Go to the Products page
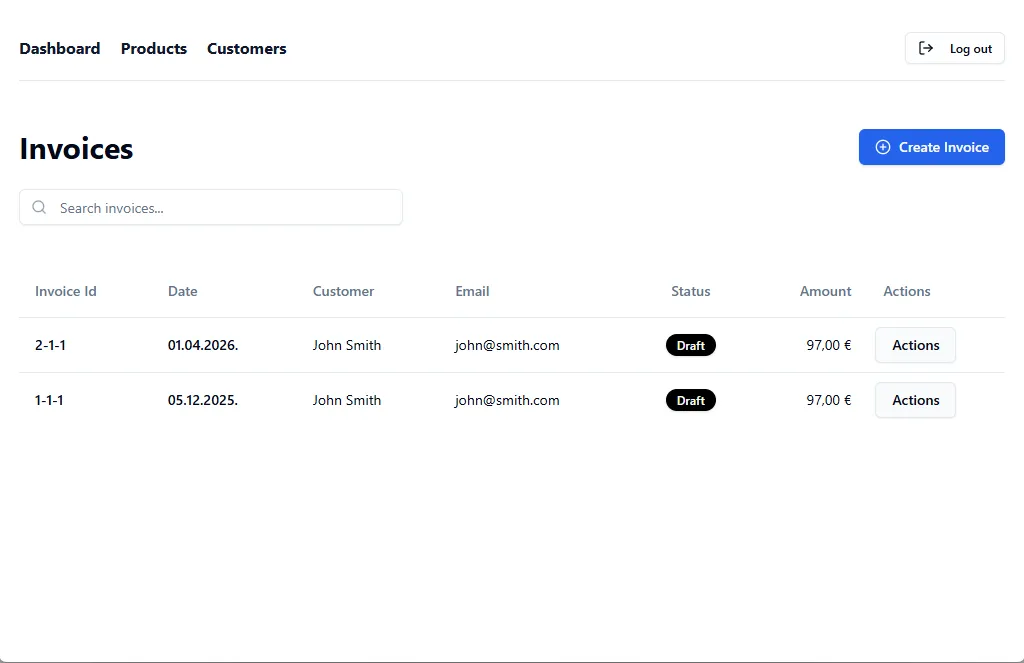Screen dimensions: 1024x663 pos(154,48)
